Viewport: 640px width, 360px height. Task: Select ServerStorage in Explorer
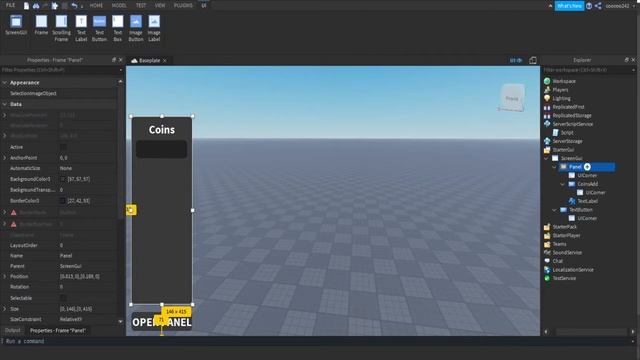[567, 141]
